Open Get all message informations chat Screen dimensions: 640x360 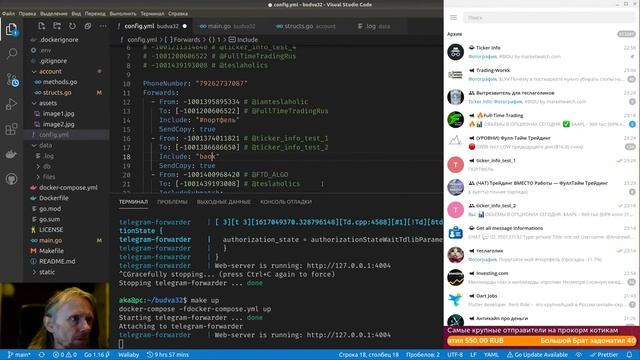tap(542, 232)
